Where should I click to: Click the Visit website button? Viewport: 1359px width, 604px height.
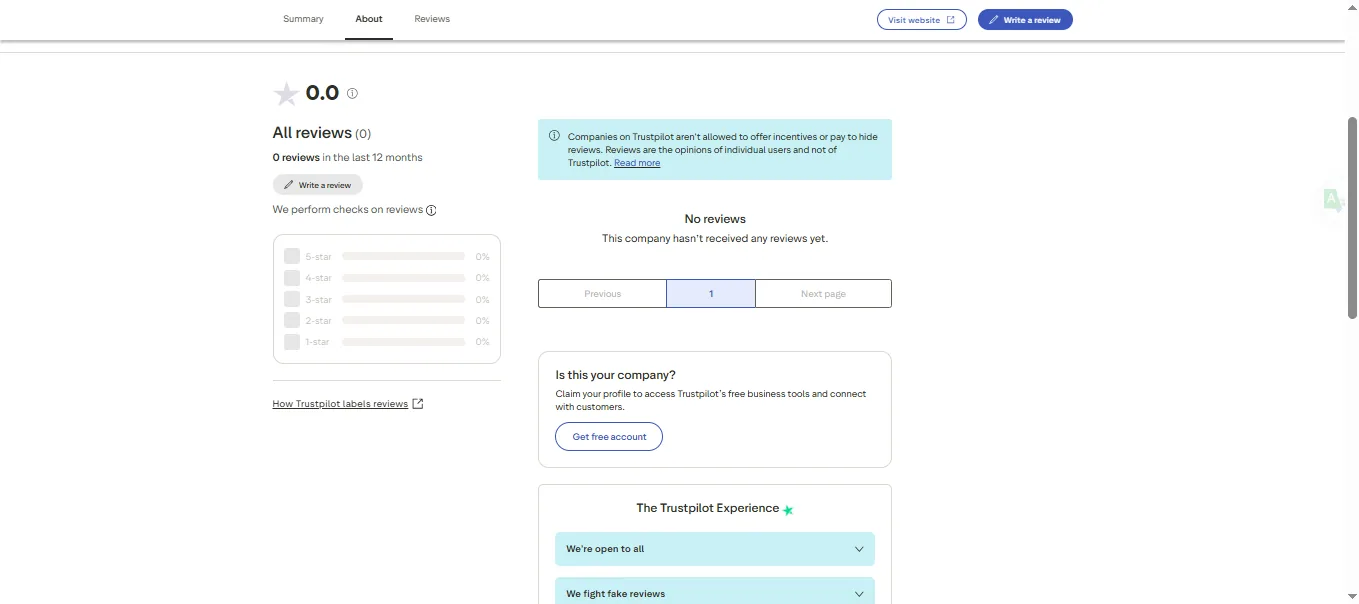click(921, 20)
